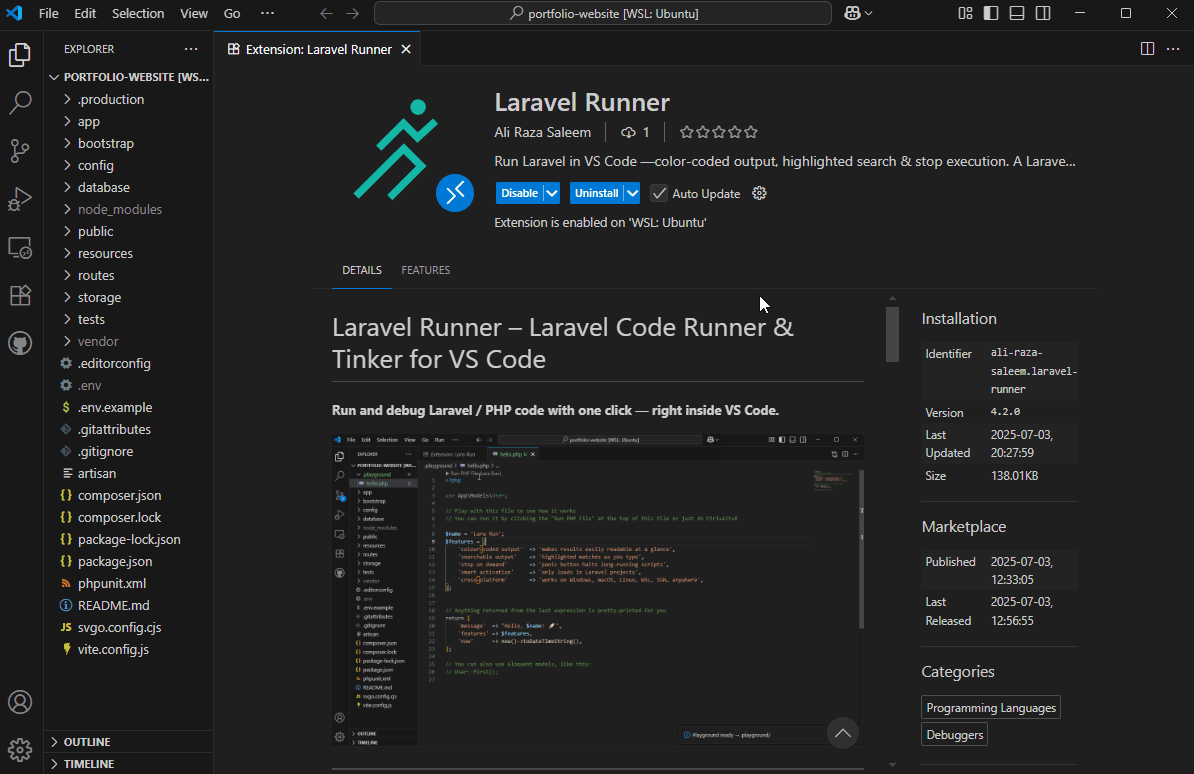This screenshot has height=774, width=1194.
Task: Click the extension settings gear beside Auto Update
Action: pyautogui.click(x=759, y=193)
